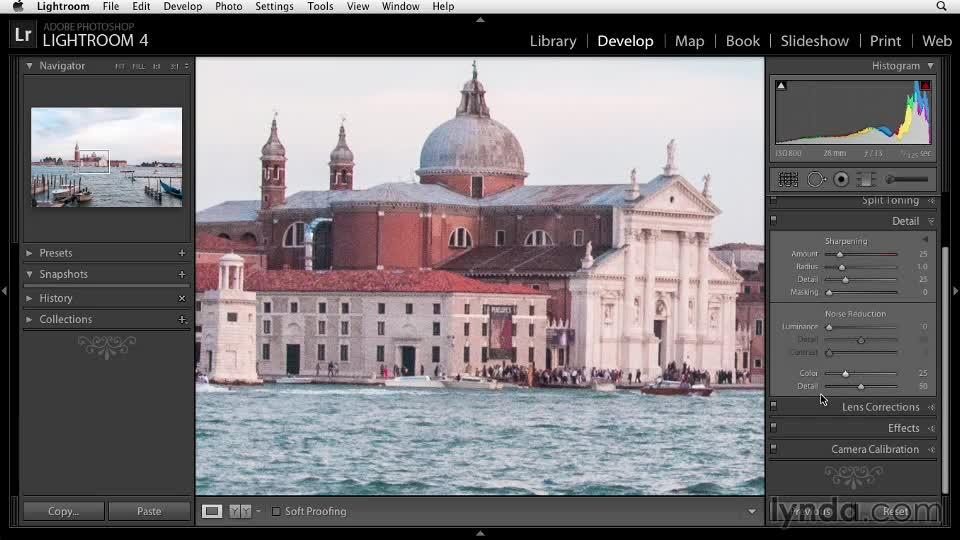Switch to the Slideshow module

pyautogui.click(x=814, y=41)
